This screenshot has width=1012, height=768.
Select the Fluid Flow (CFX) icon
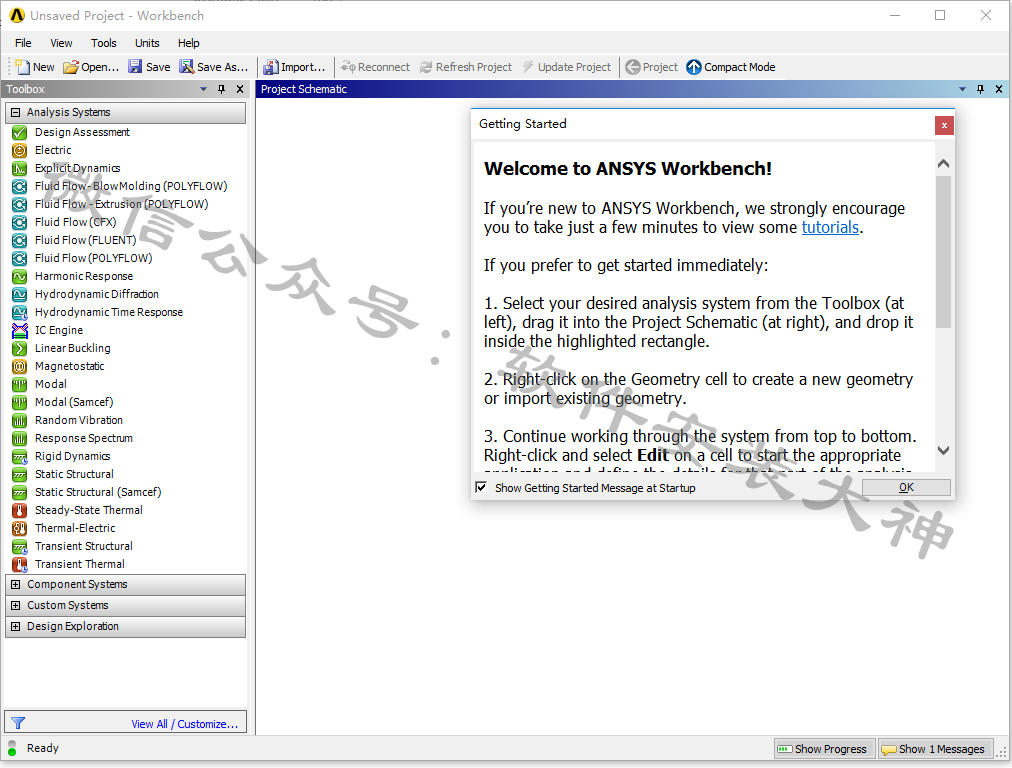pos(19,222)
